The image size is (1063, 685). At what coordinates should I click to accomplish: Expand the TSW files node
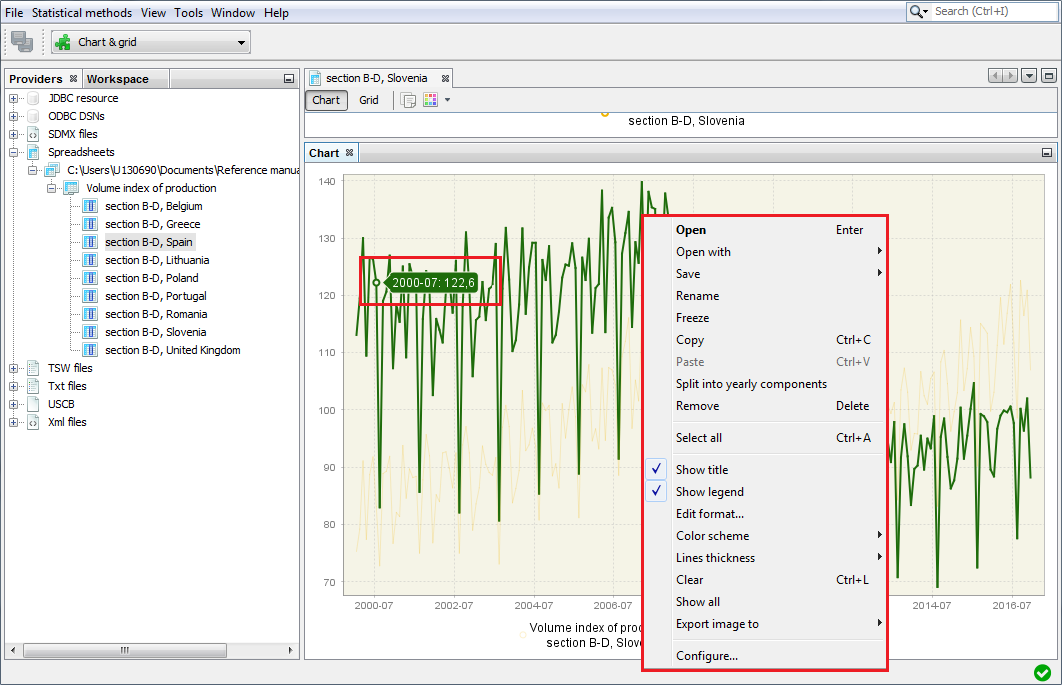(14, 368)
